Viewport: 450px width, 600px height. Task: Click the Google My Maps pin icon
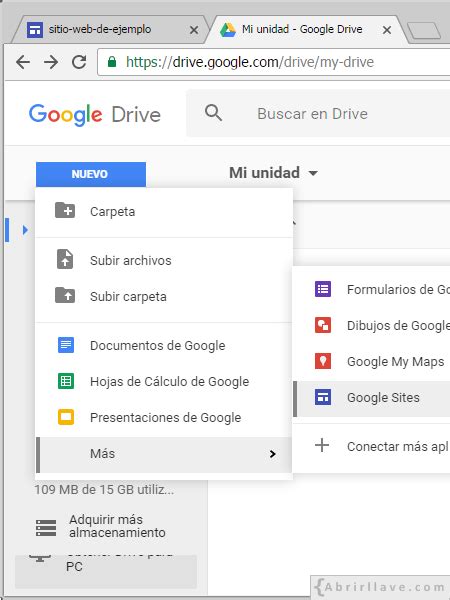coord(323,361)
